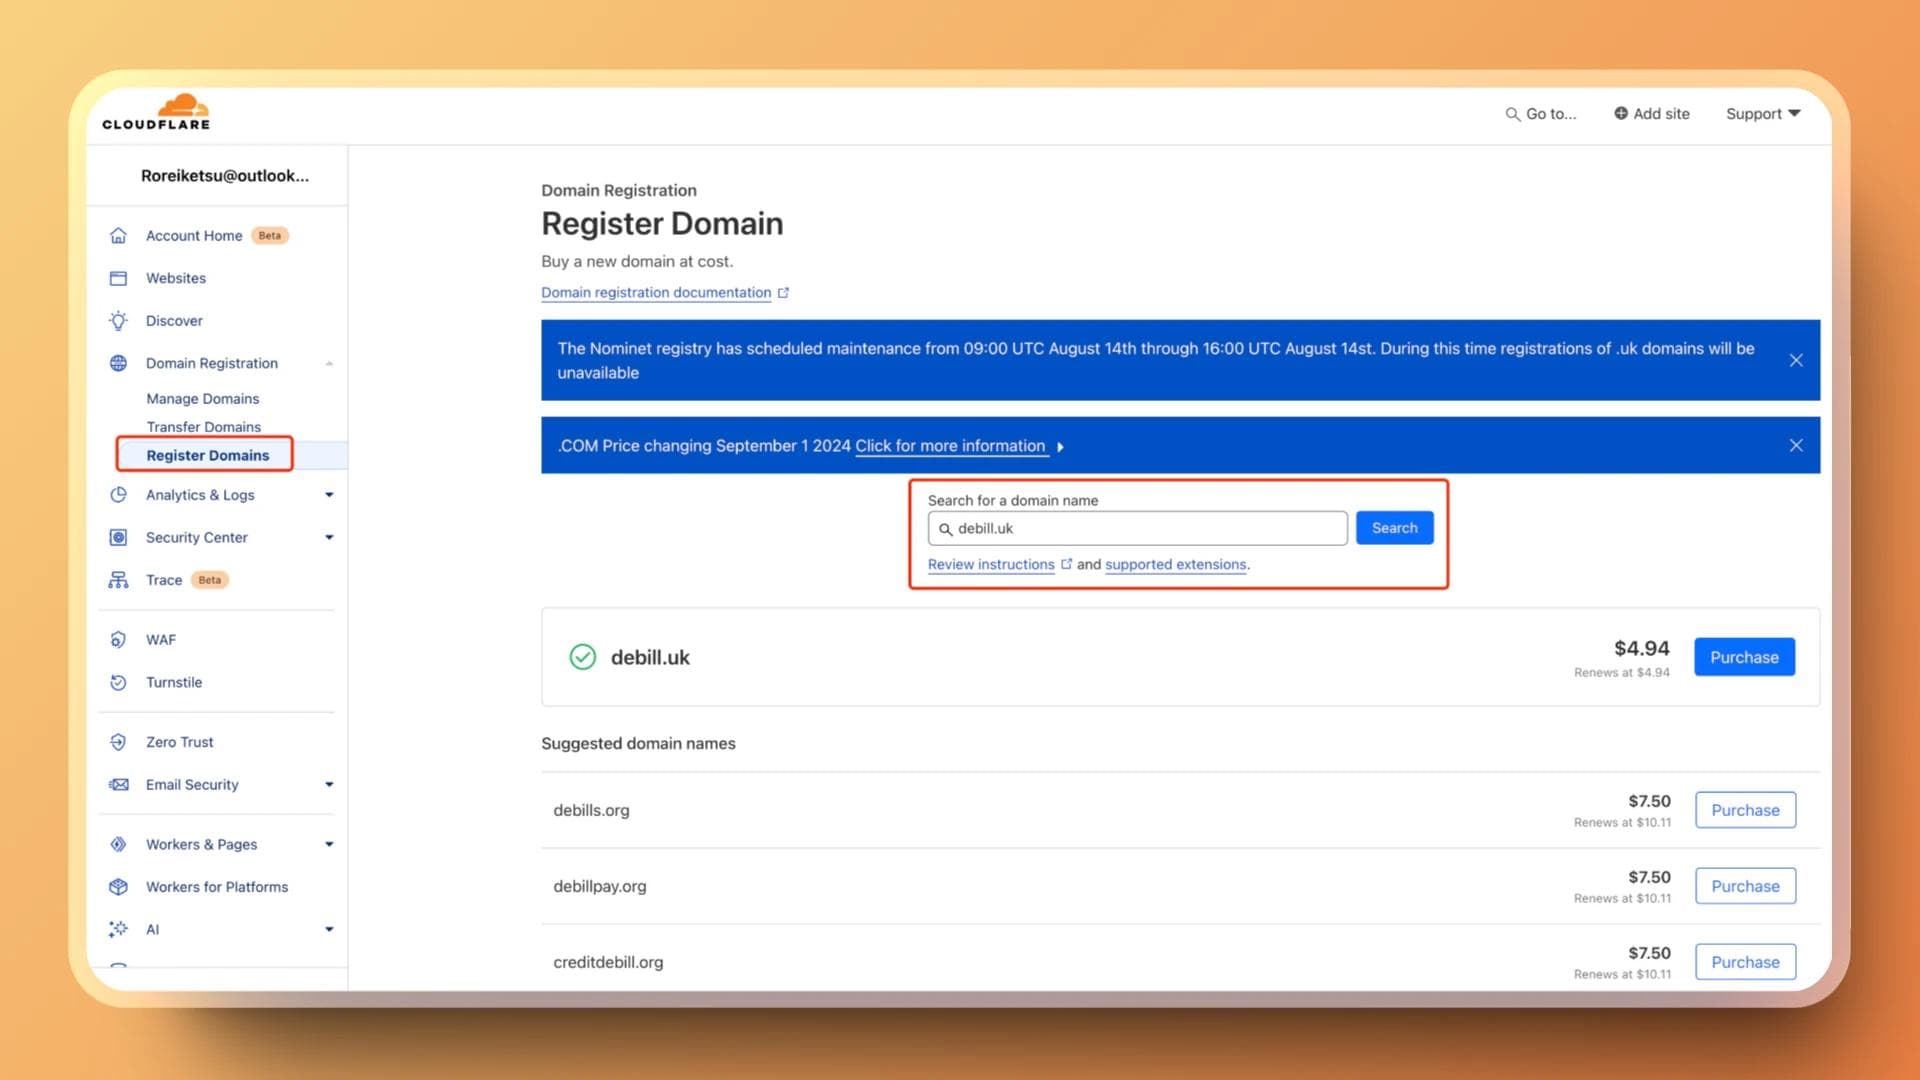Open Discover in the sidebar
Image resolution: width=1920 pixels, height=1080 pixels.
[x=174, y=321]
